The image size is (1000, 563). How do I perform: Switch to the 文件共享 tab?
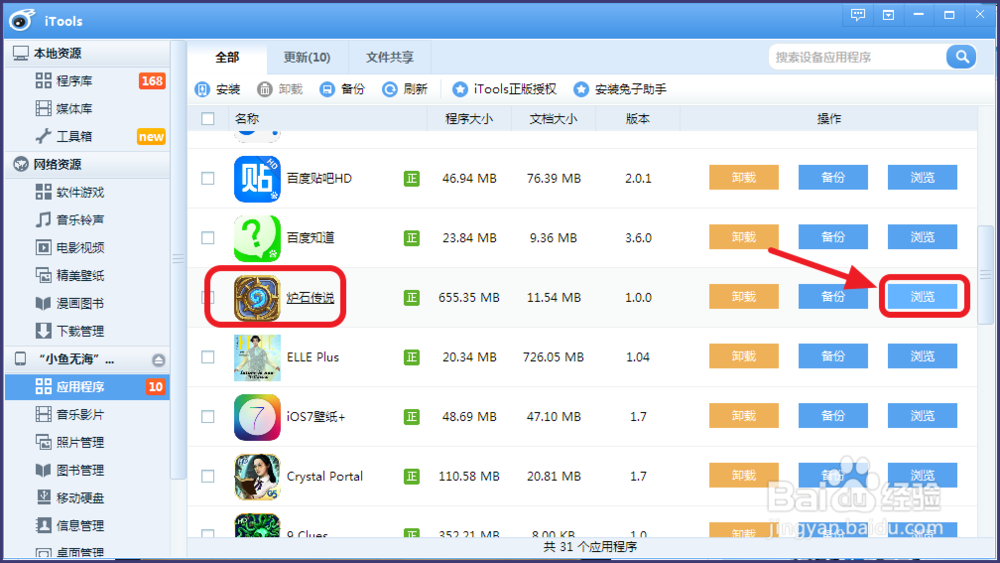point(390,57)
